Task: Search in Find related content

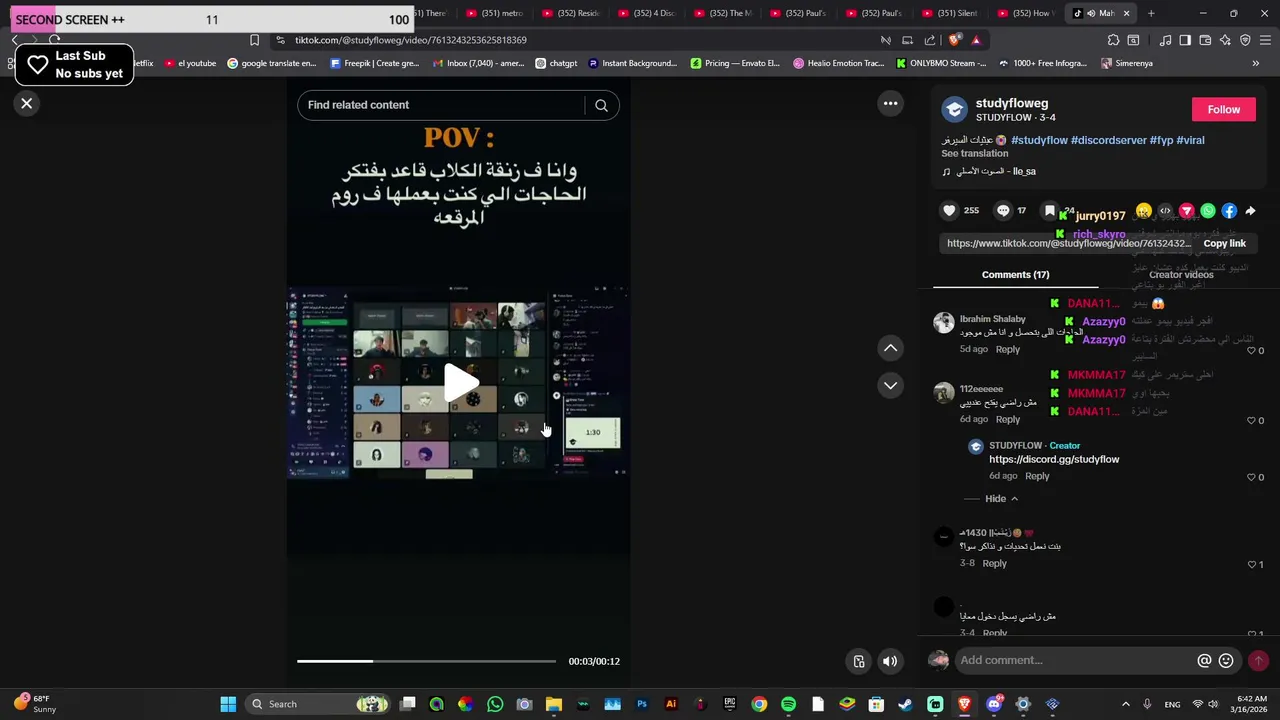Action: (440, 105)
